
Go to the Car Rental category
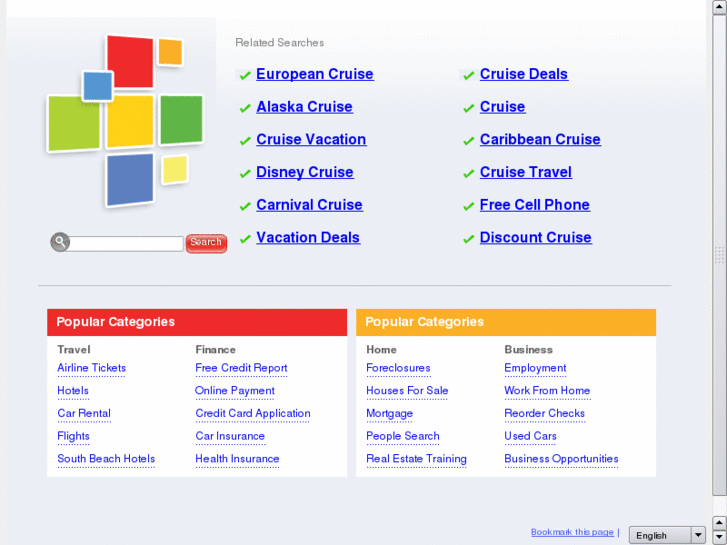[84, 414]
